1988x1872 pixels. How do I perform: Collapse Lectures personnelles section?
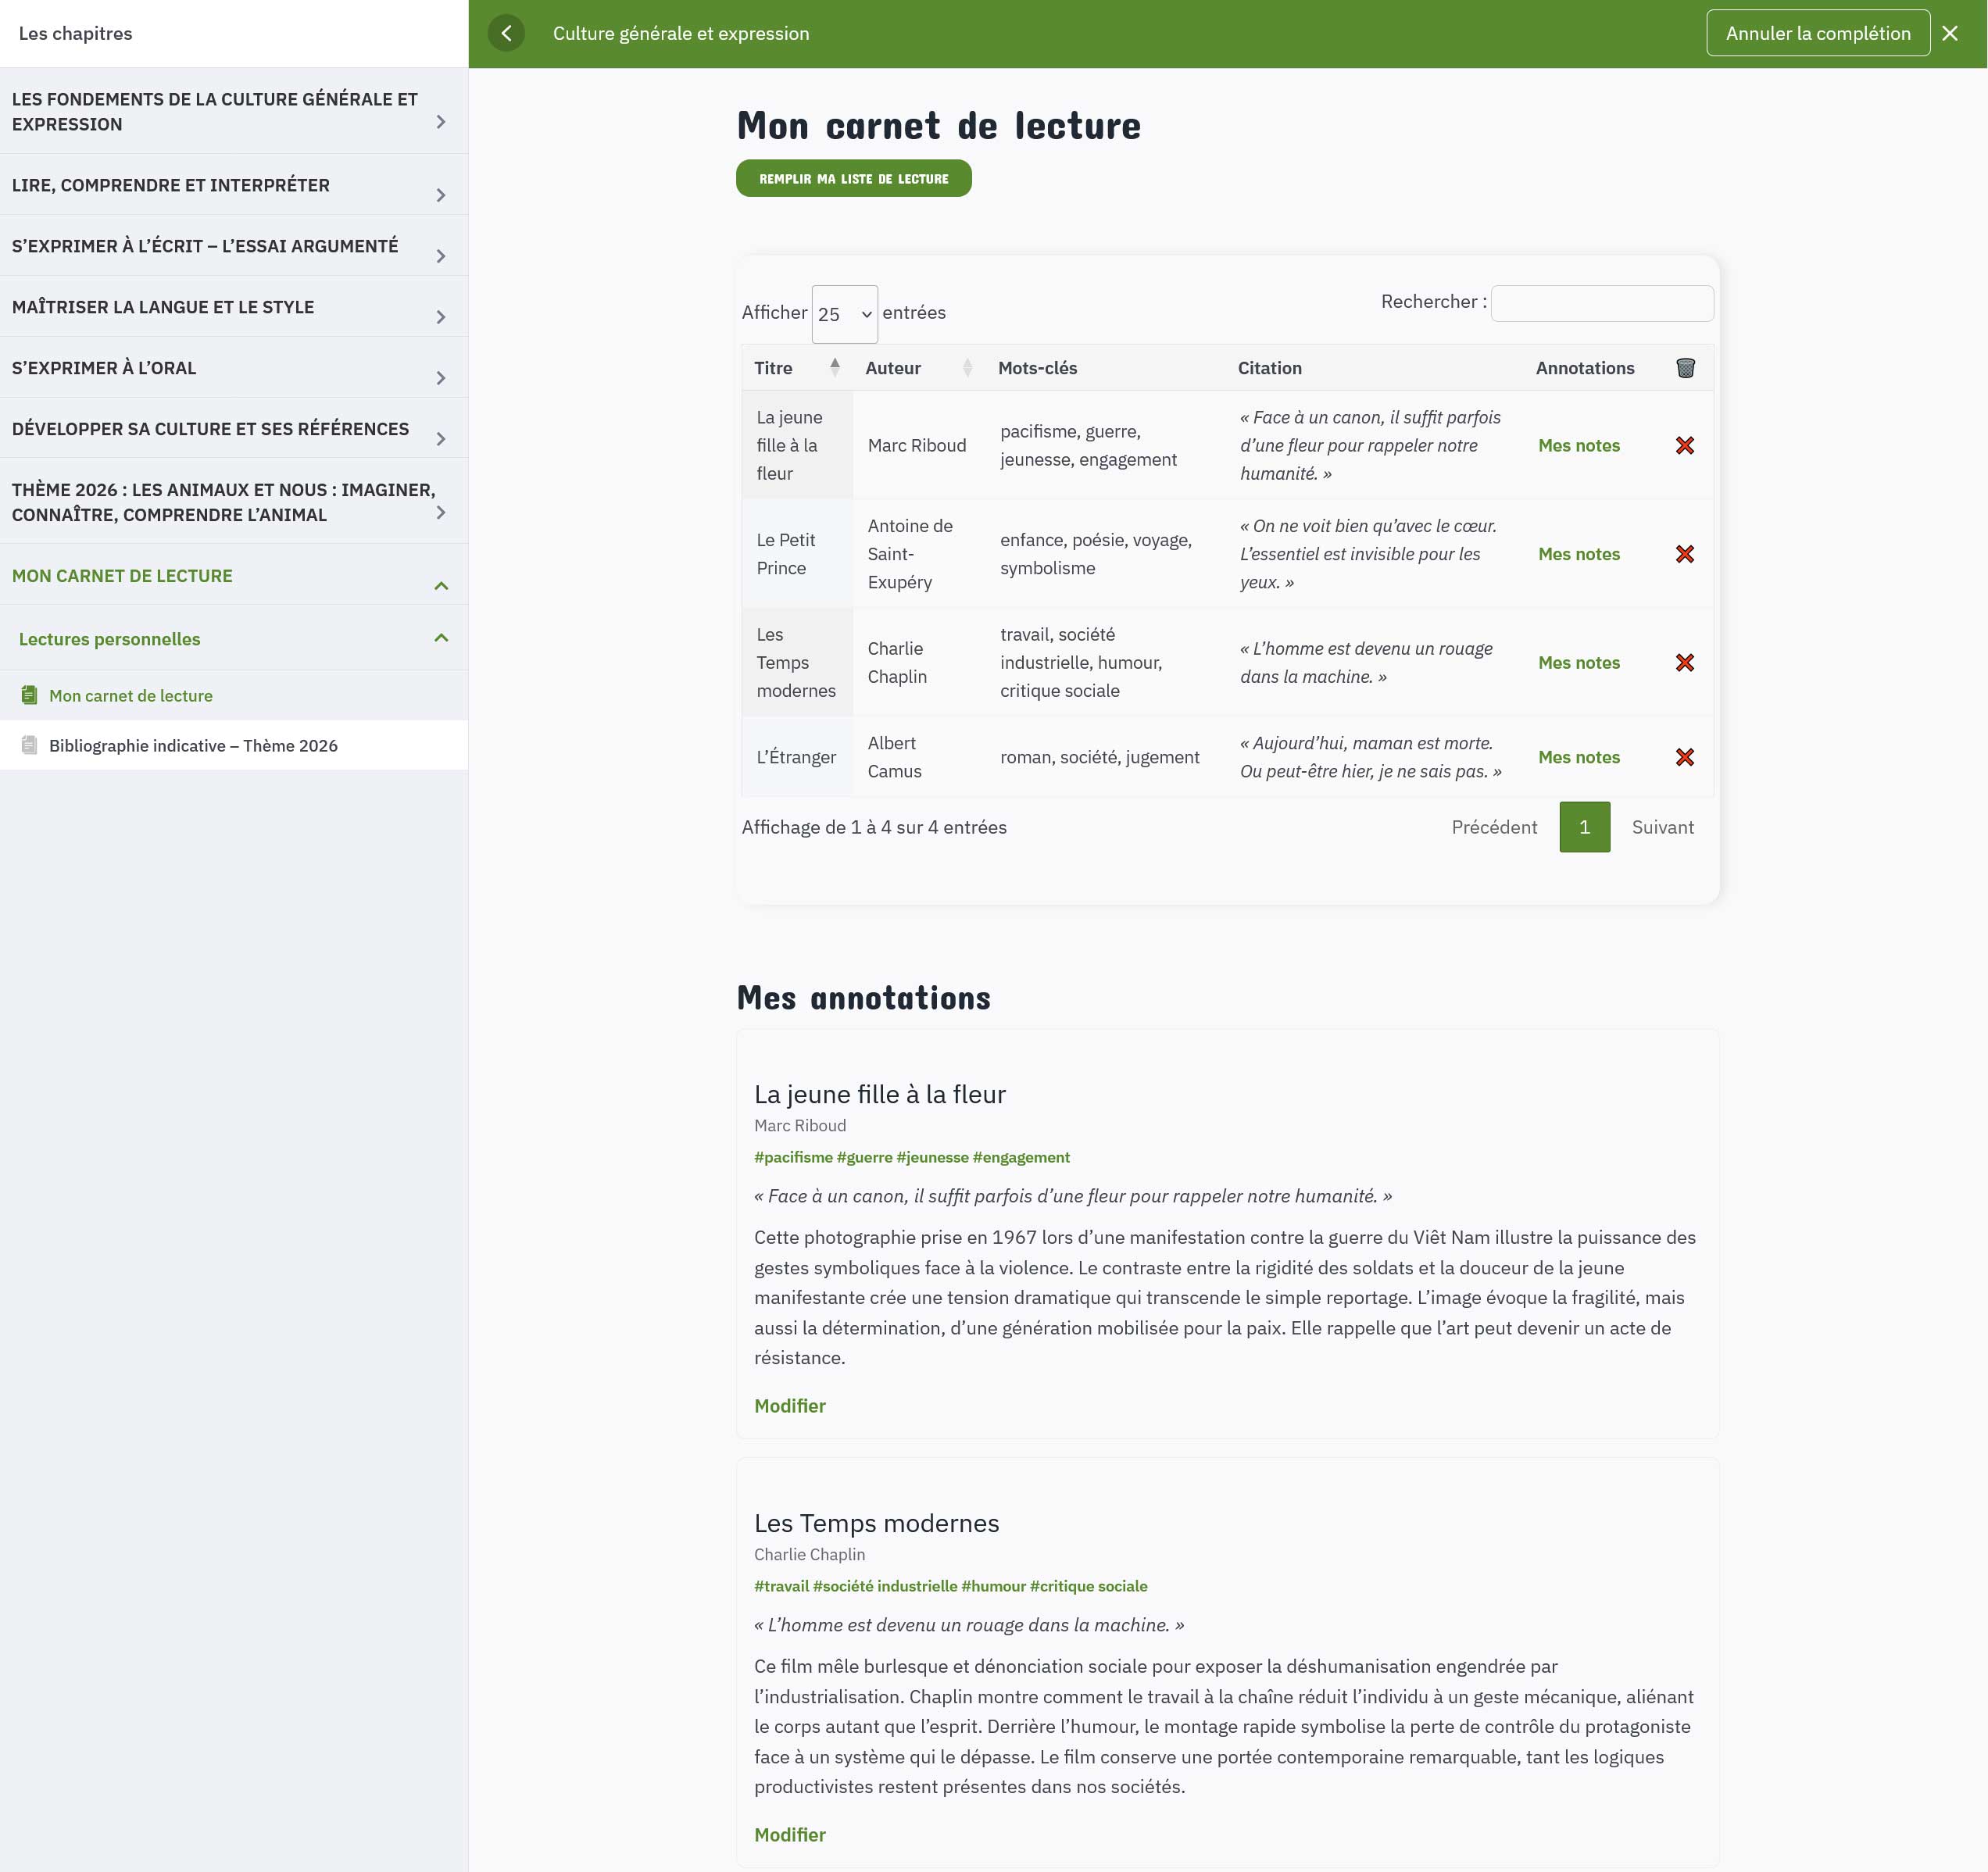pos(440,638)
